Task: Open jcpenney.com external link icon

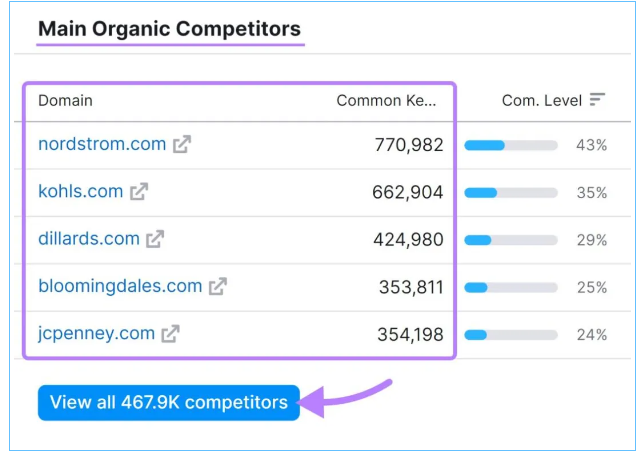Action: (170, 334)
